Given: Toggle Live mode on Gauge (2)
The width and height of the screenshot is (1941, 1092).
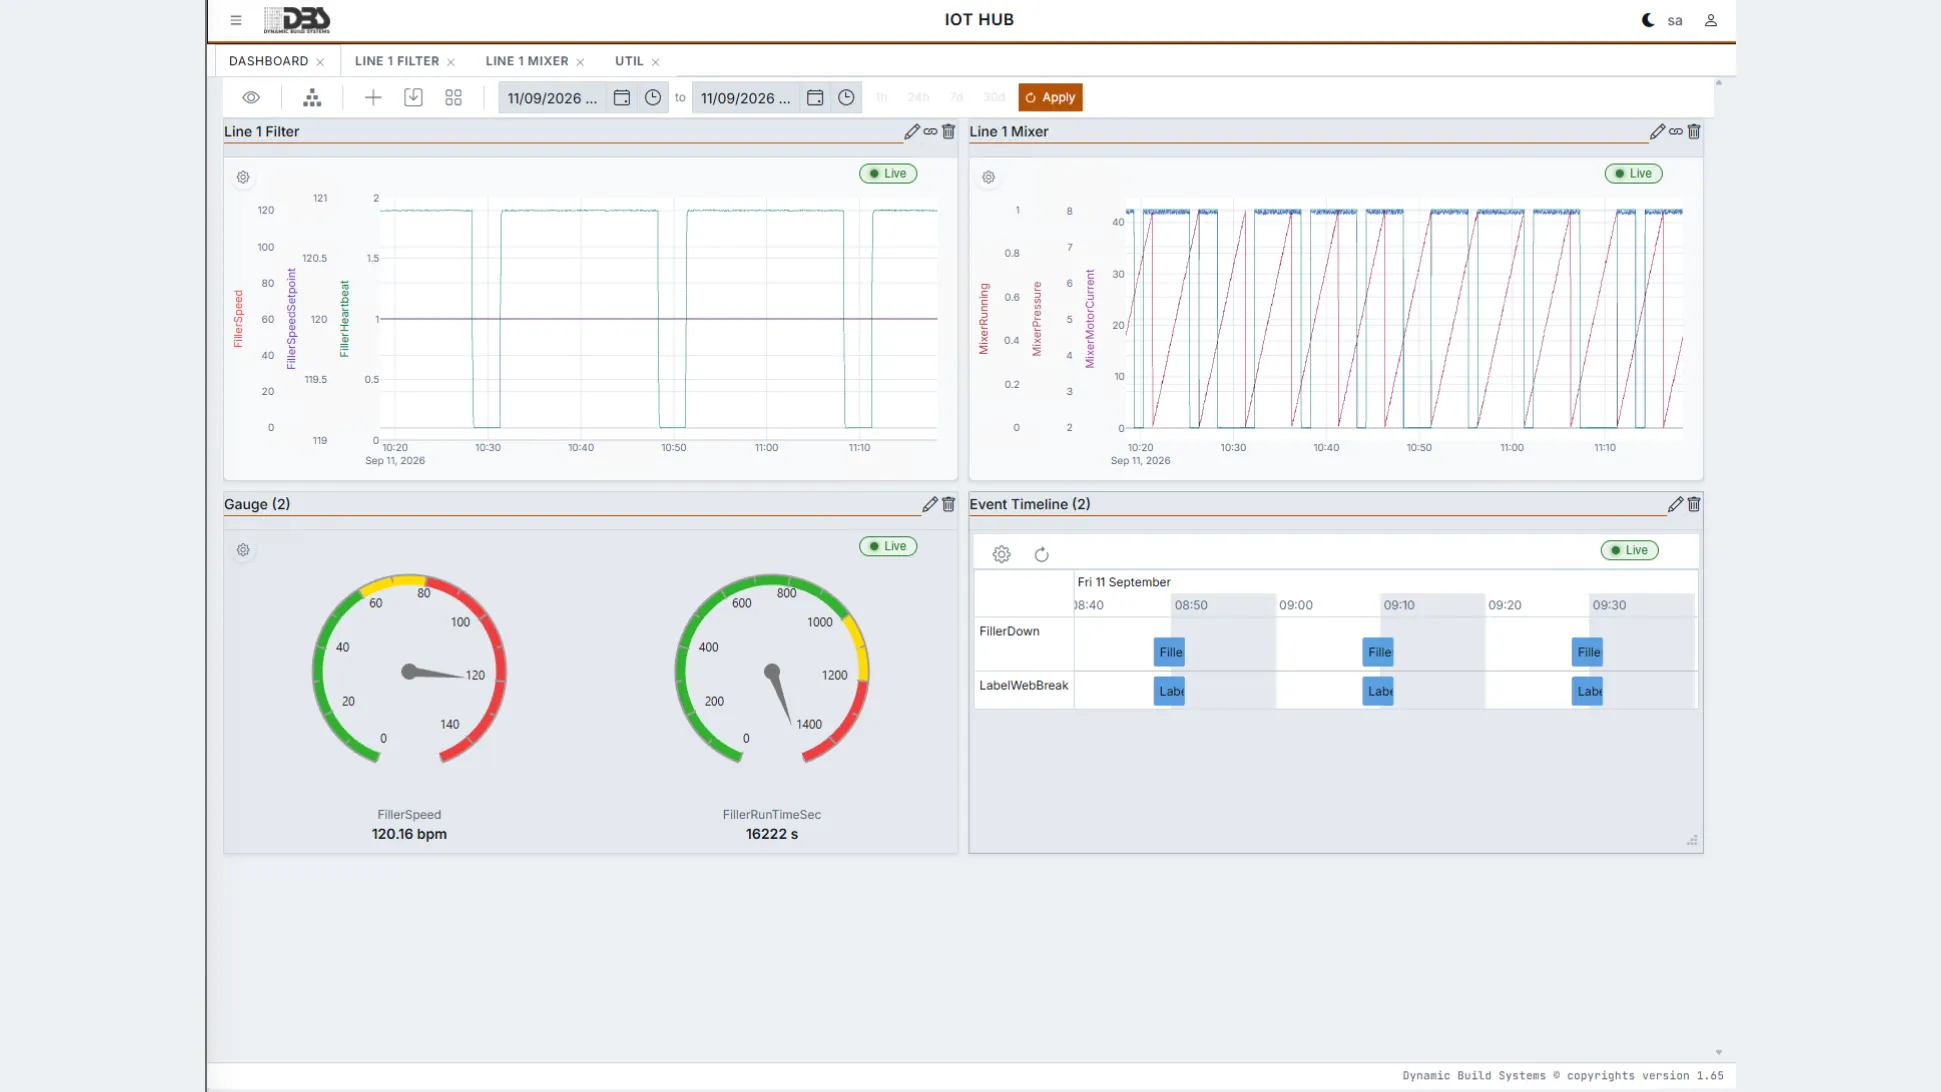Looking at the screenshot, I should click(888, 546).
